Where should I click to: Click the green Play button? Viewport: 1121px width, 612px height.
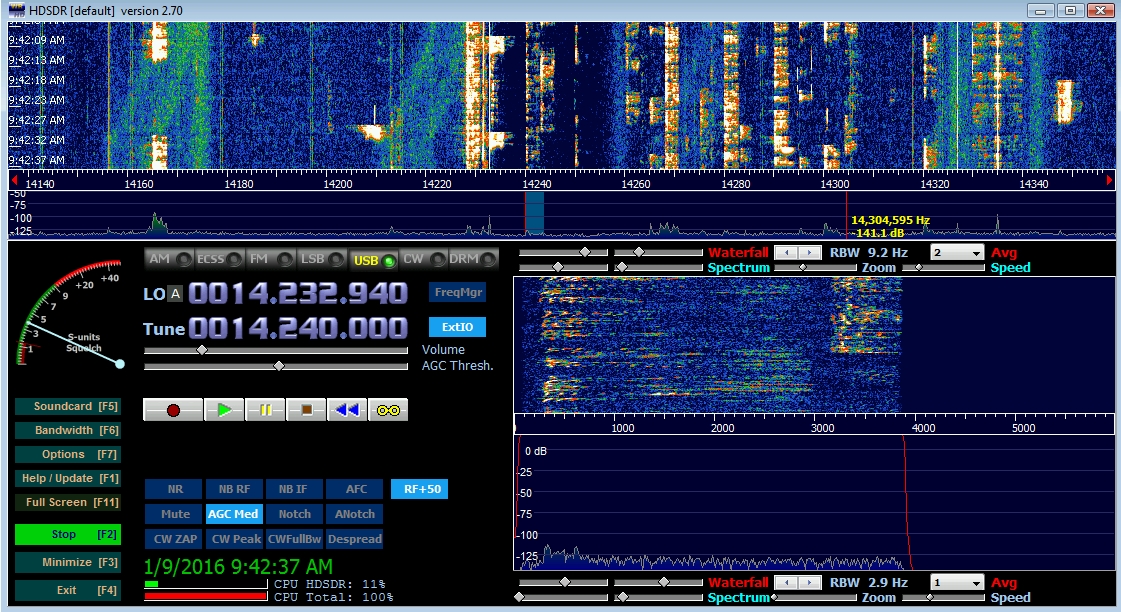[x=224, y=410]
